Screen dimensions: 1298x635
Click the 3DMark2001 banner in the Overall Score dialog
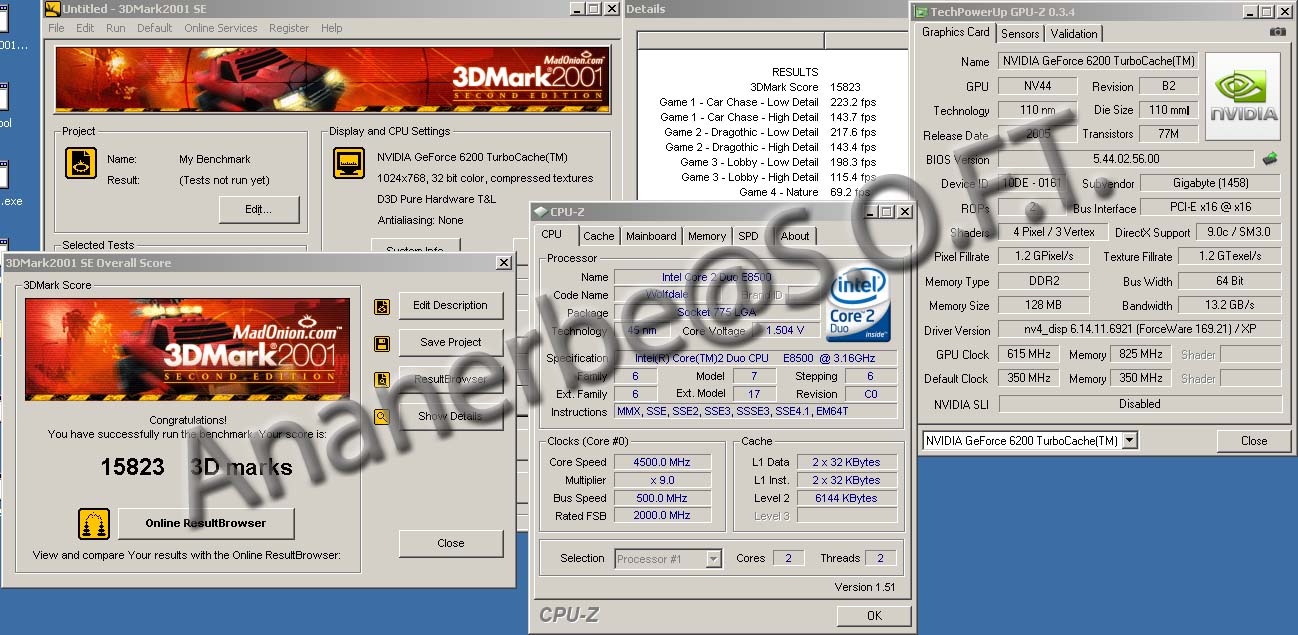[x=188, y=349]
